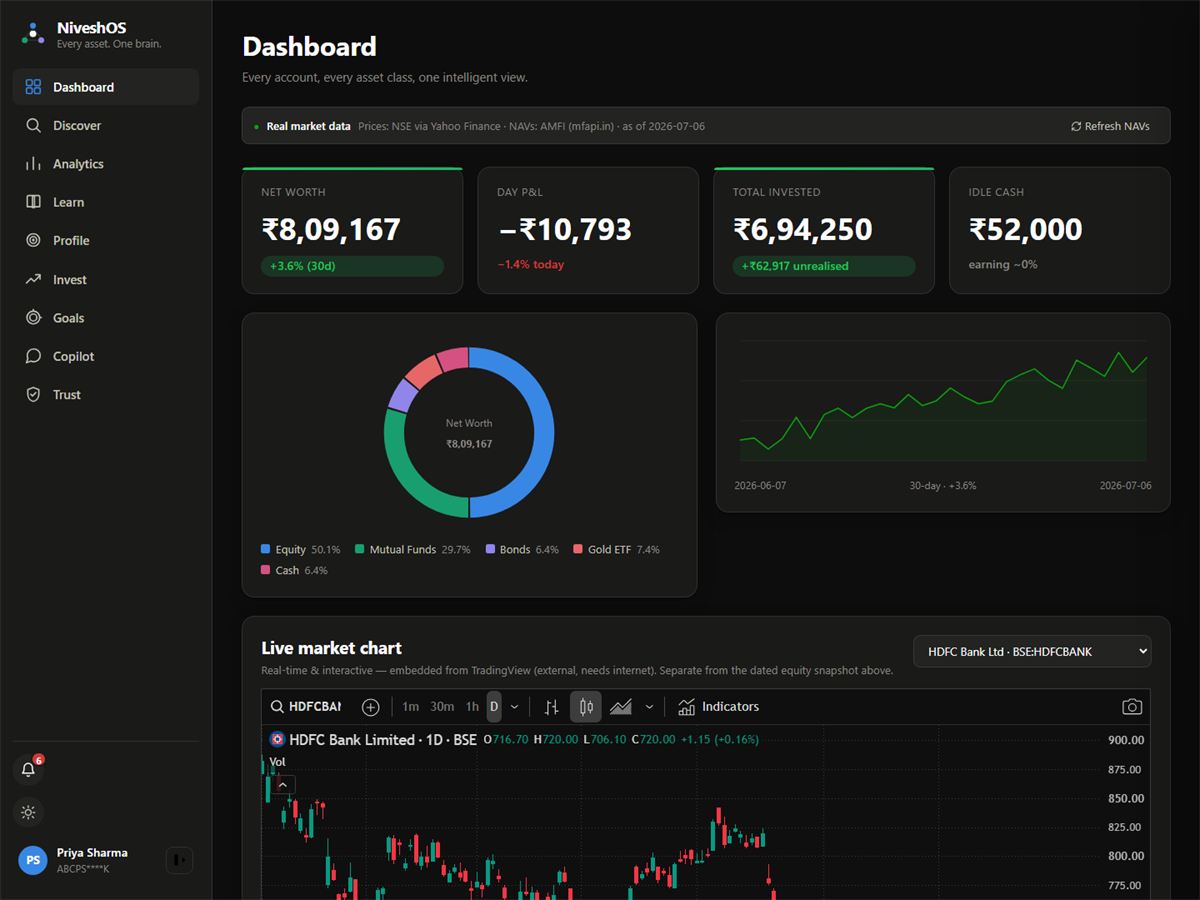Screen dimensions: 1200x900
Task: Open notifications bell with 6 badge
Action: point(28,770)
